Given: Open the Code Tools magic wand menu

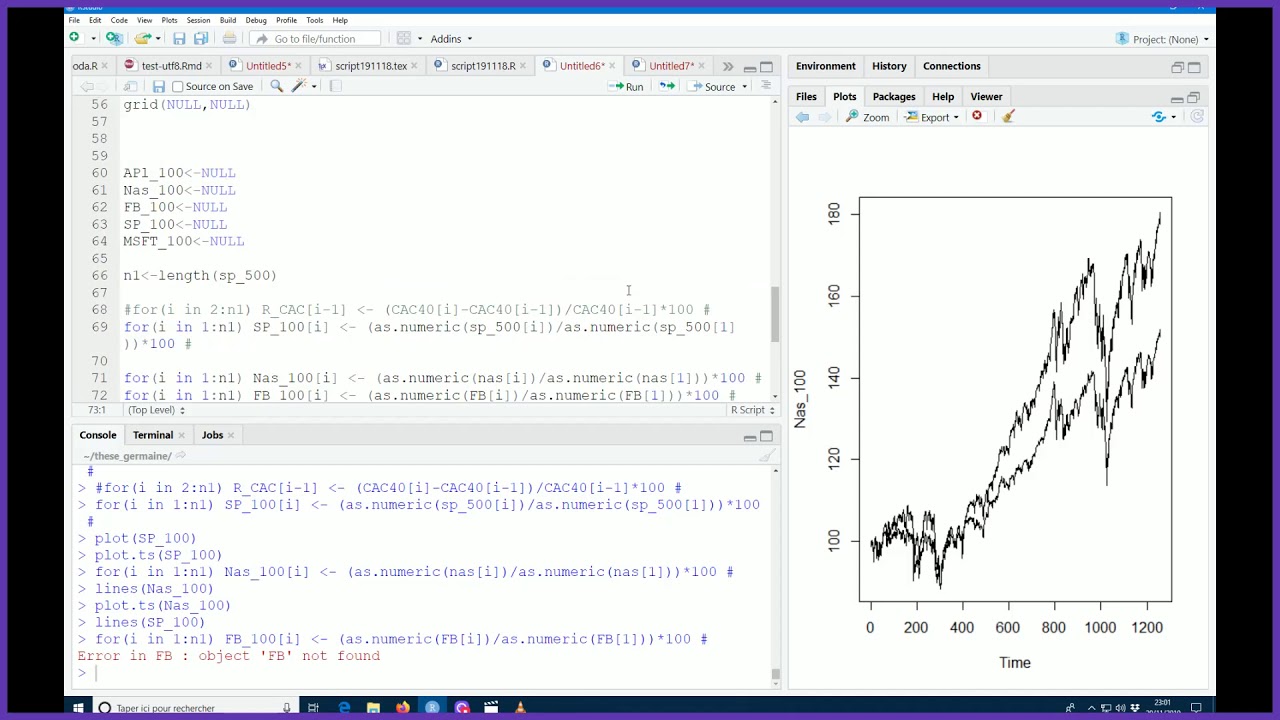Looking at the screenshot, I should coord(302,86).
